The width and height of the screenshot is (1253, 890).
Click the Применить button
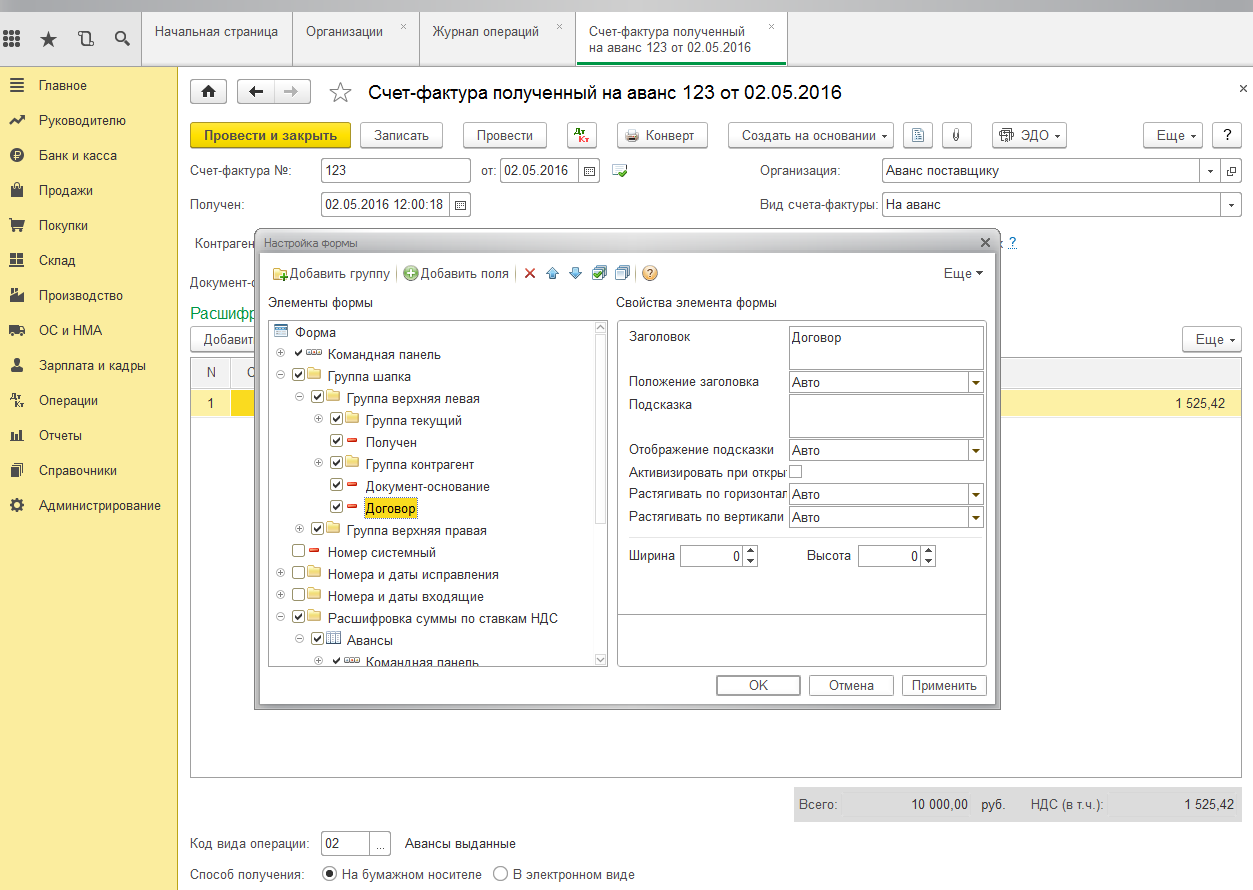click(944, 685)
